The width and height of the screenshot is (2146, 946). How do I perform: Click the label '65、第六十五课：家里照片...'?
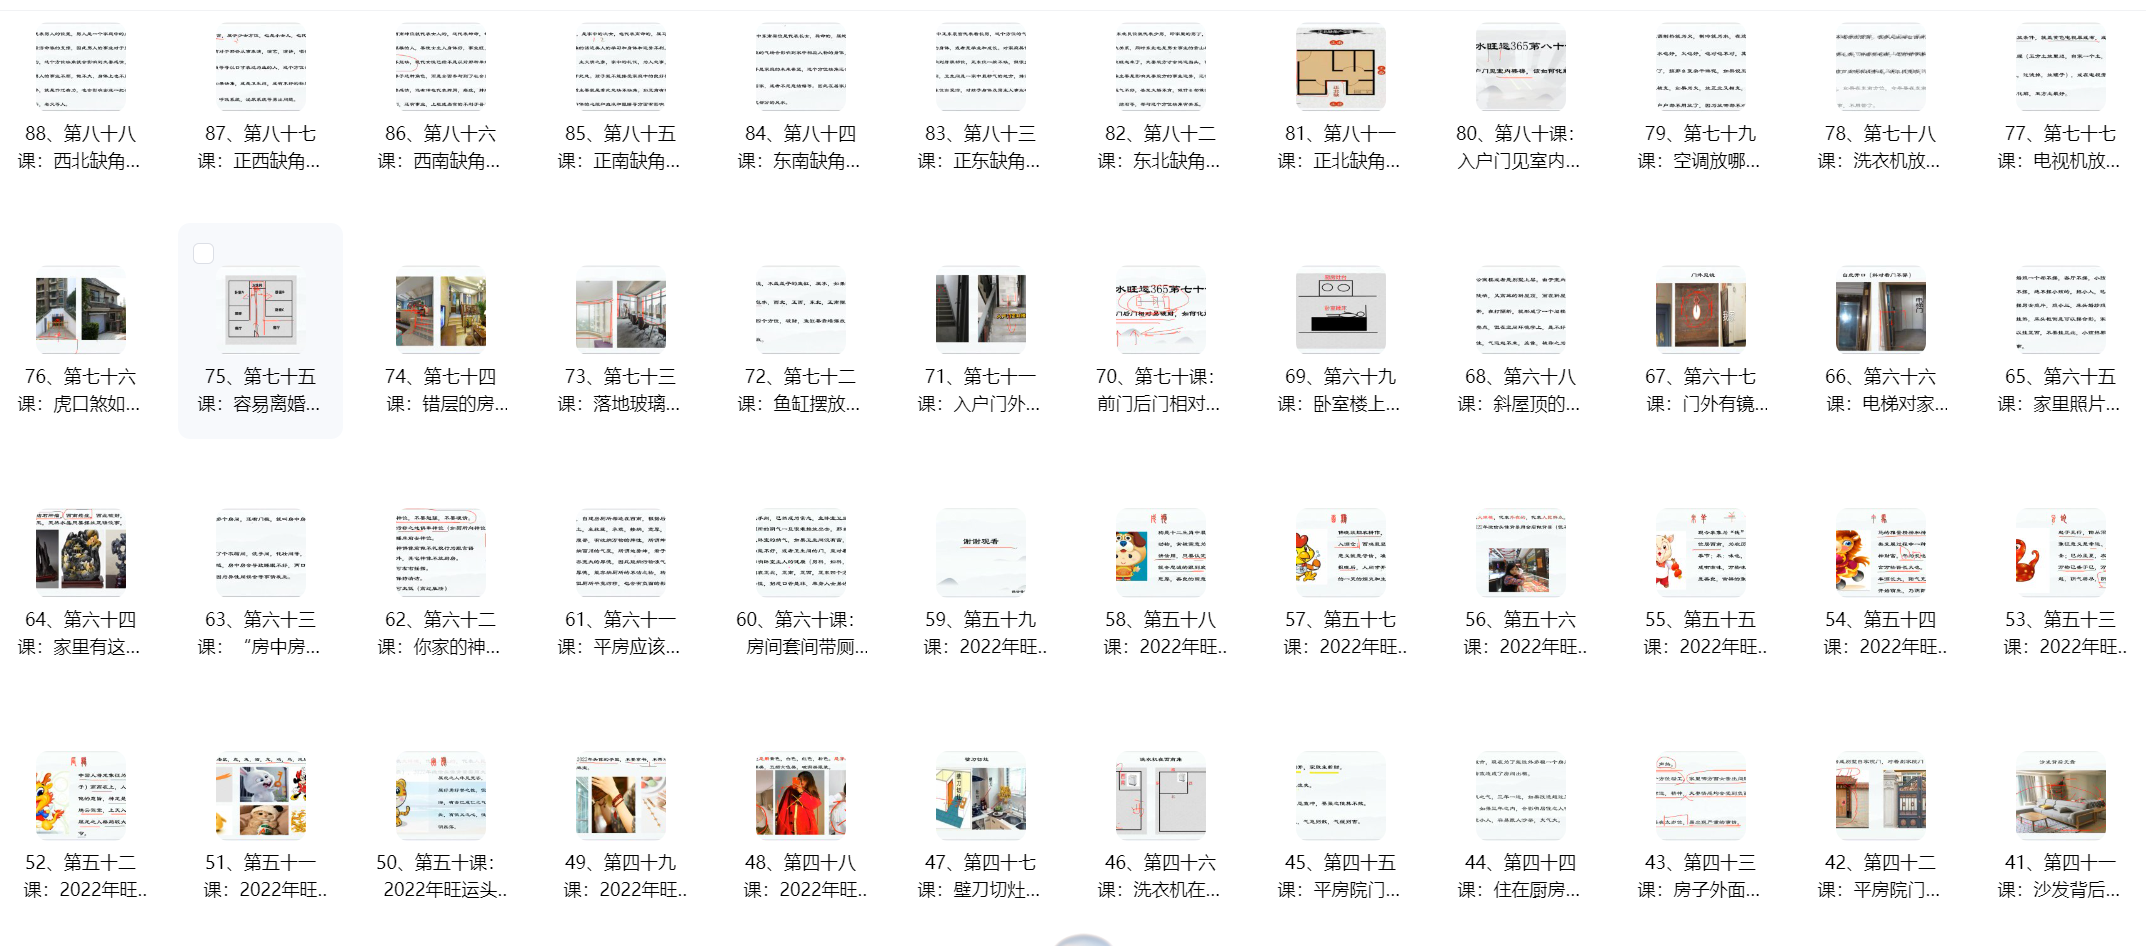pyautogui.click(x=2060, y=390)
